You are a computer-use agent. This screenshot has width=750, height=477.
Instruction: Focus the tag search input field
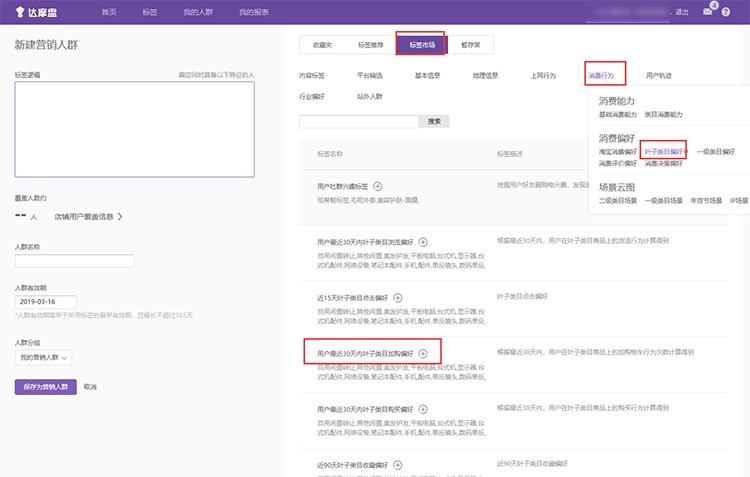359,122
